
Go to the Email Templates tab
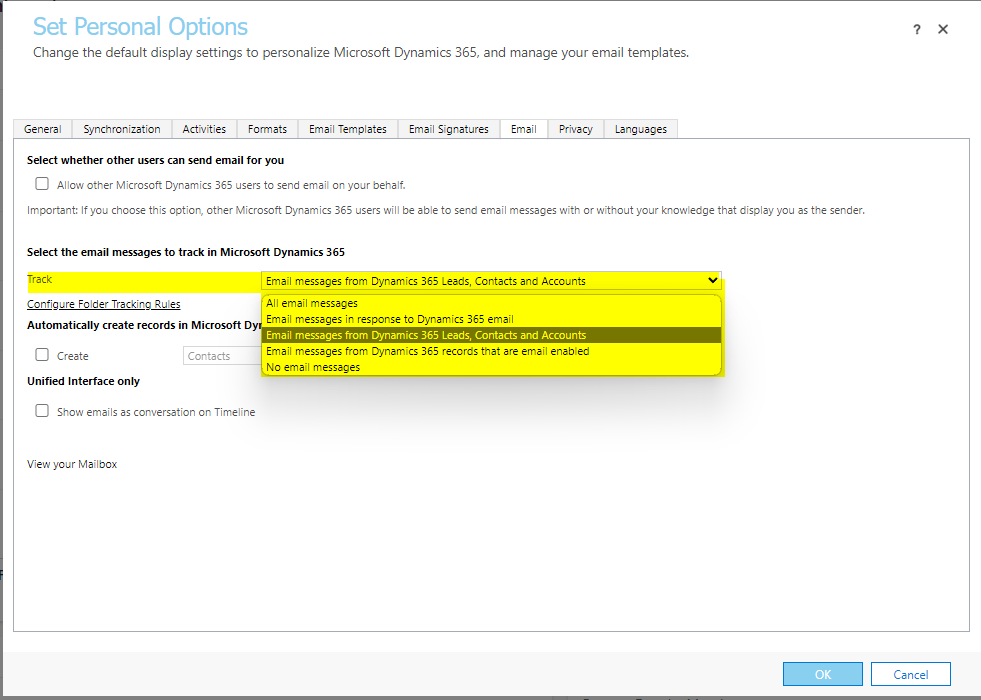tap(348, 129)
